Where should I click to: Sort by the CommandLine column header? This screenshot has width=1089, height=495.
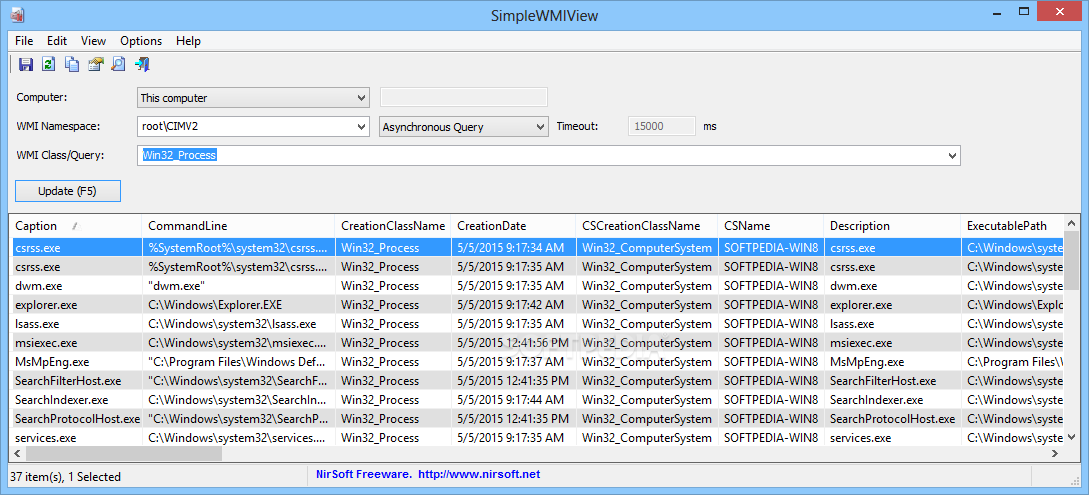point(238,226)
